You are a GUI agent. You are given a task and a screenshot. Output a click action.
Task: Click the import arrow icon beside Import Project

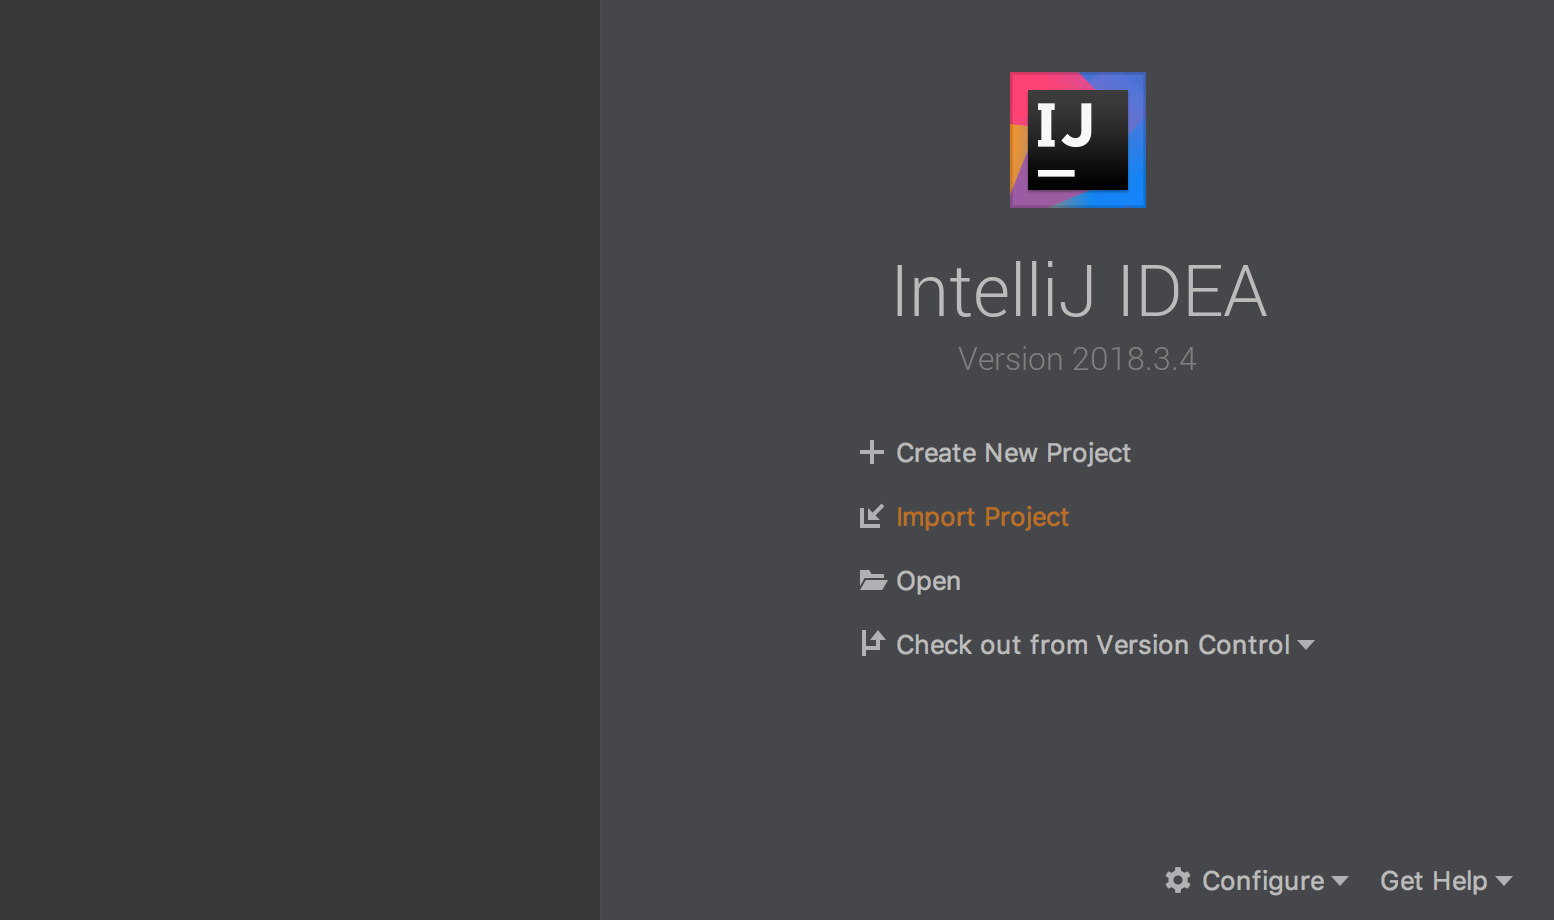pos(871,517)
